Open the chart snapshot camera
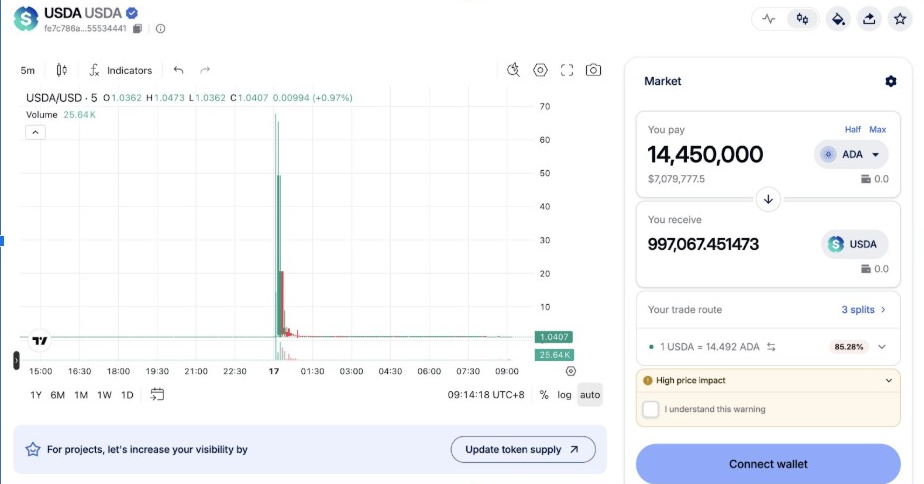 coord(593,70)
